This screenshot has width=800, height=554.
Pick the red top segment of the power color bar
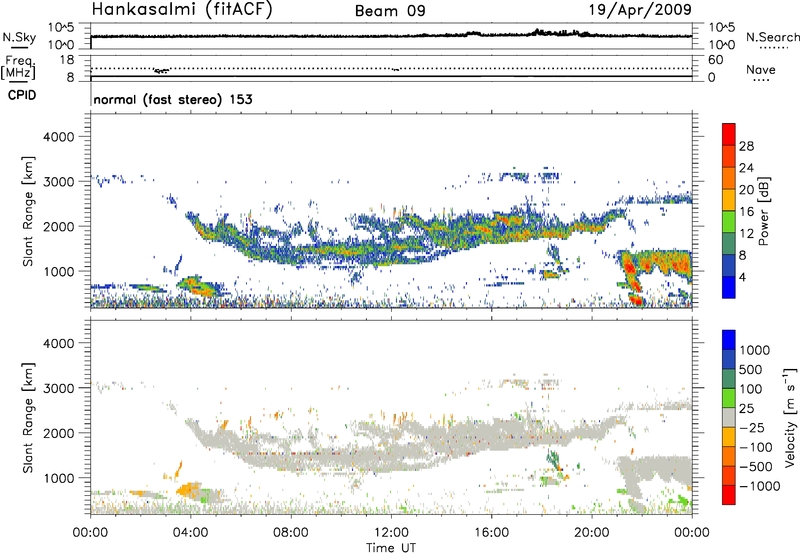(x=729, y=134)
